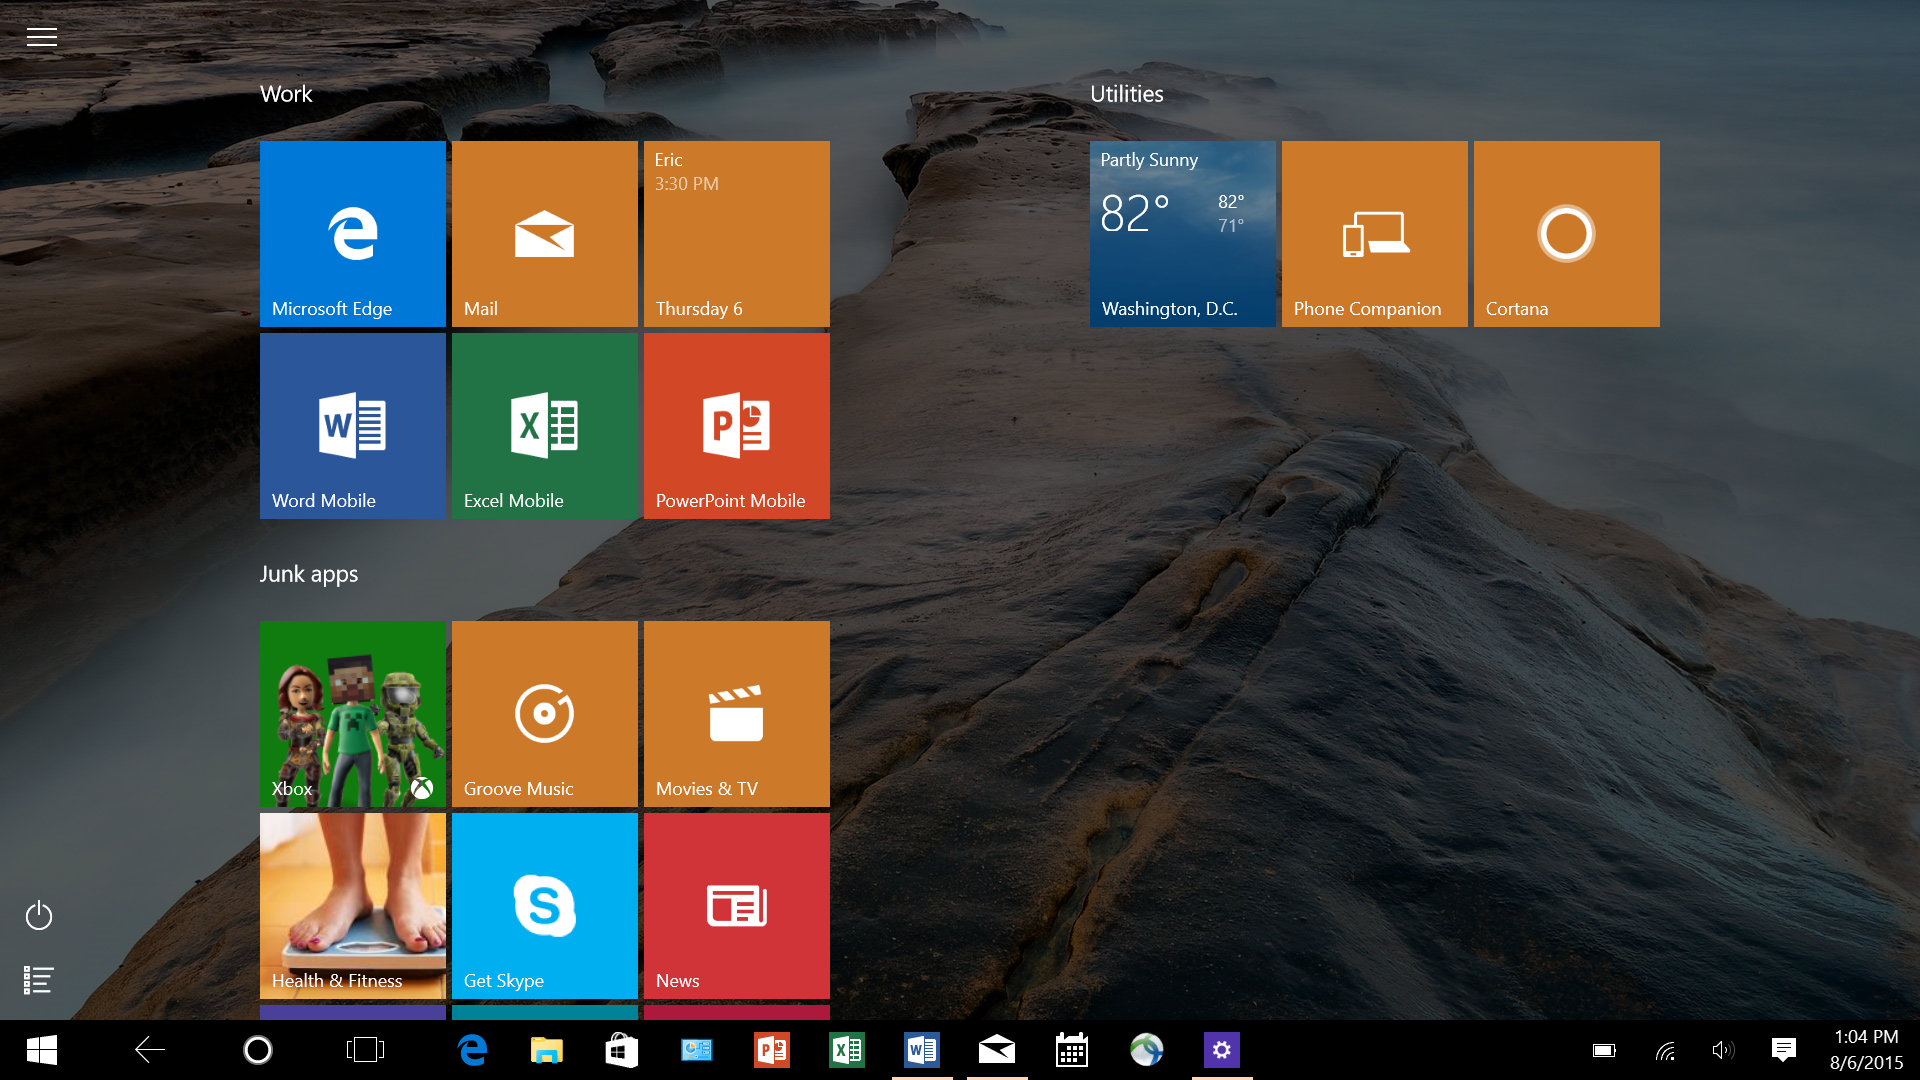Open the Health & Fitness tile
Image resolution: width=1920 pixels, height=1080 pixels.
pos(353,906)
